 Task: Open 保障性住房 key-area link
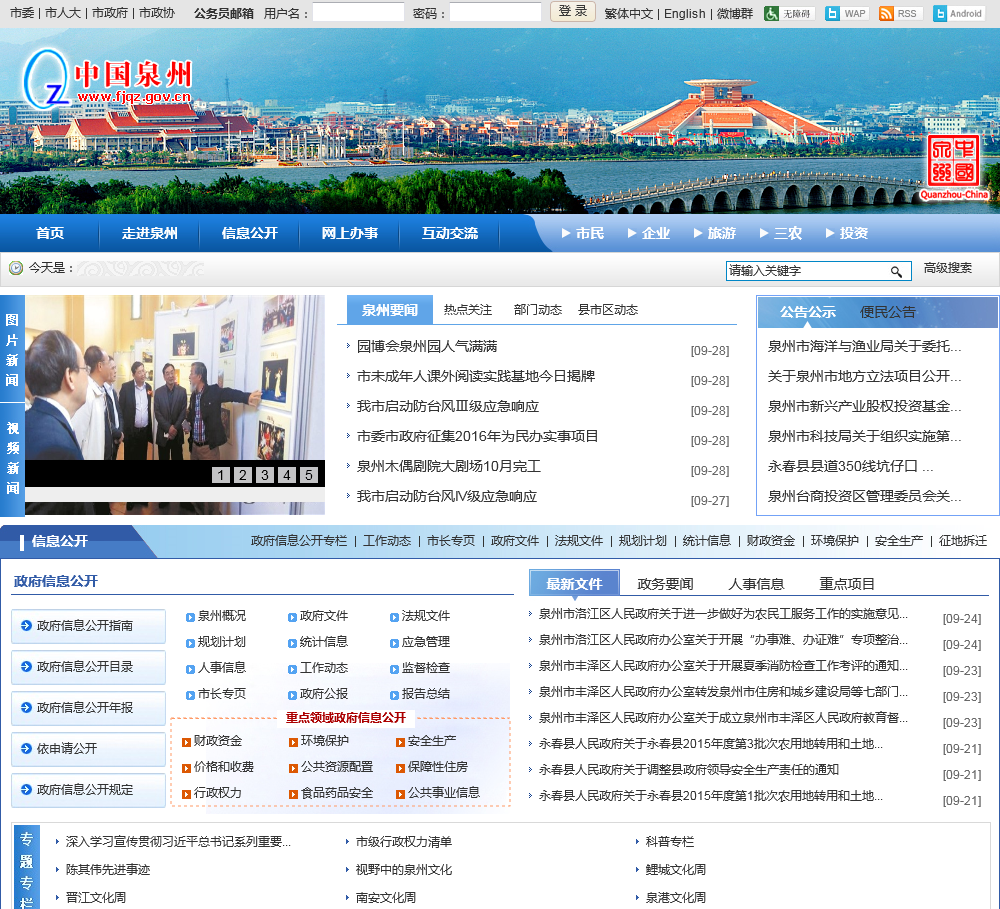438,767
